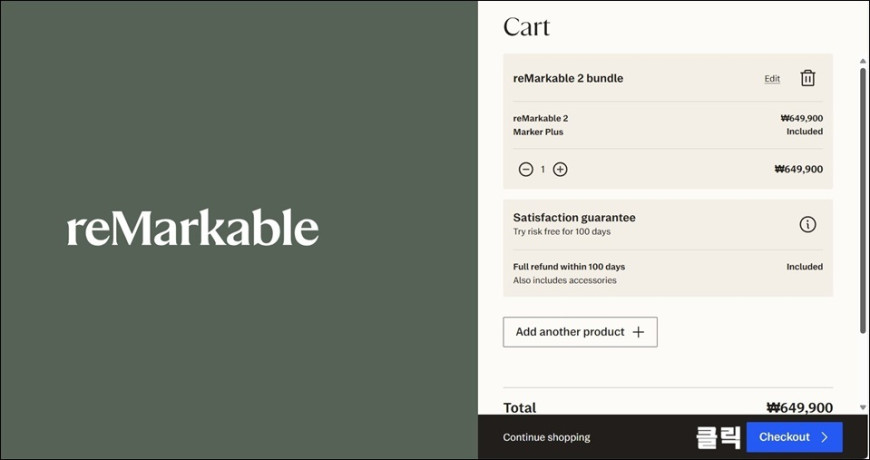This screenshot has height=460, width=870.
Task: Click the scrollbar up arrow in the cart
Action: pyautogui.click(x=863, y=61)
